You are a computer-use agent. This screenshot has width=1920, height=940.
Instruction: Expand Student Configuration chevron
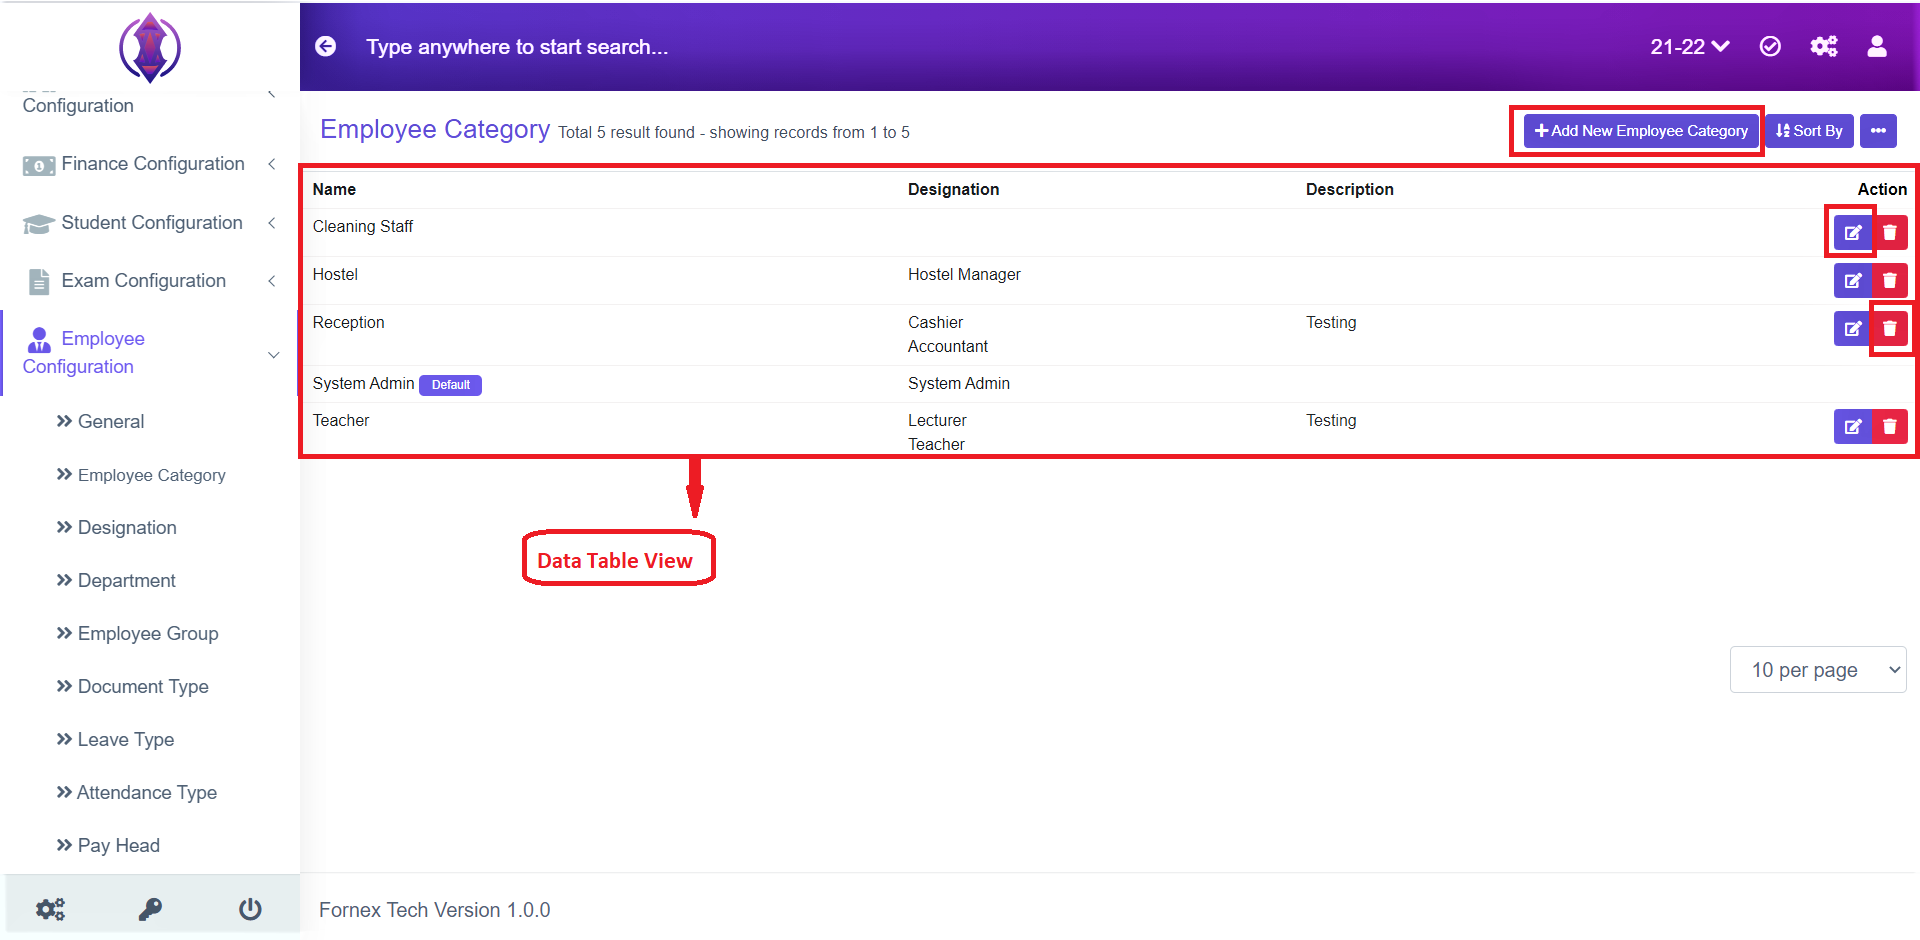(272, 223)
